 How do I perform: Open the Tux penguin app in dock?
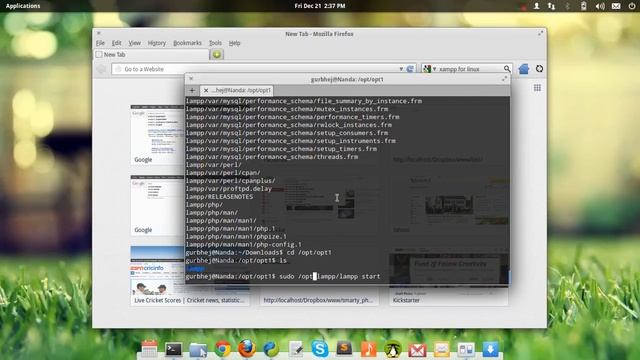tap(393, 349)
